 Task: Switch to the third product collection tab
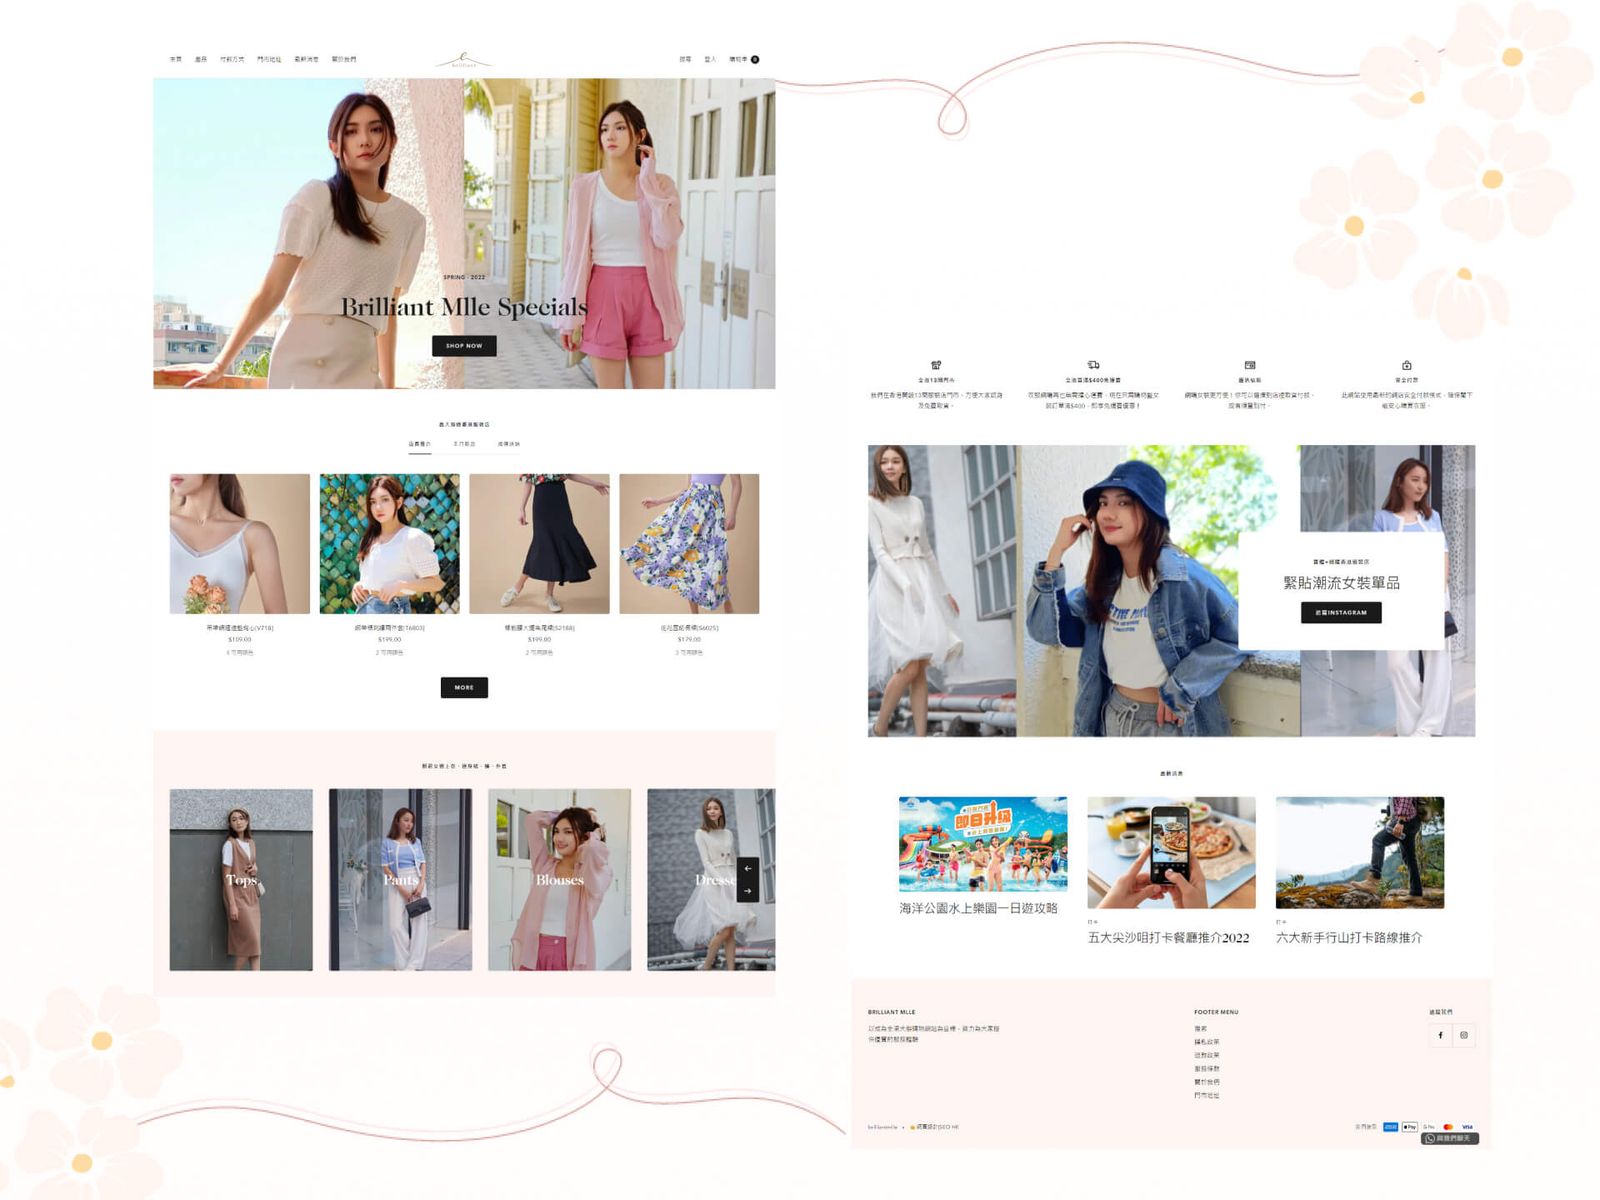pos(508,444)
